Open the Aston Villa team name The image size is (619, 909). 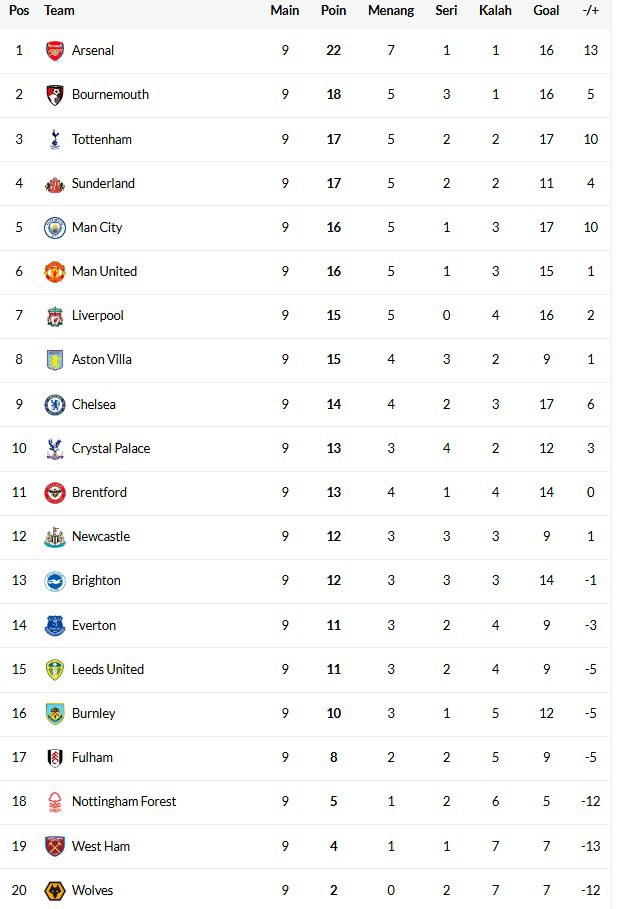[102, 360]
